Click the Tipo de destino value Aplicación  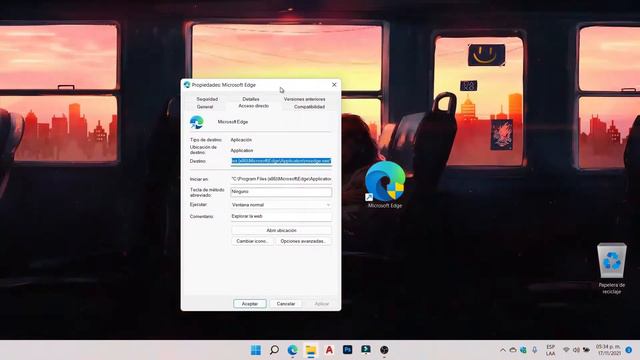241,140
